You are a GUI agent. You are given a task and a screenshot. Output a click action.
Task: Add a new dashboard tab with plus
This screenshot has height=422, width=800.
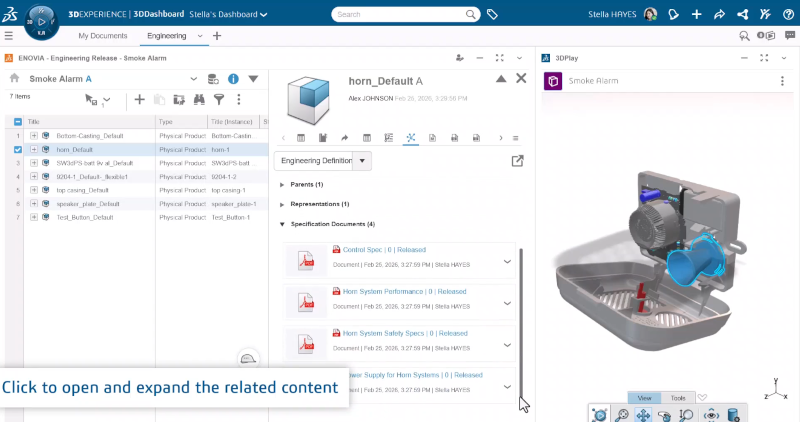pos(217,36)
